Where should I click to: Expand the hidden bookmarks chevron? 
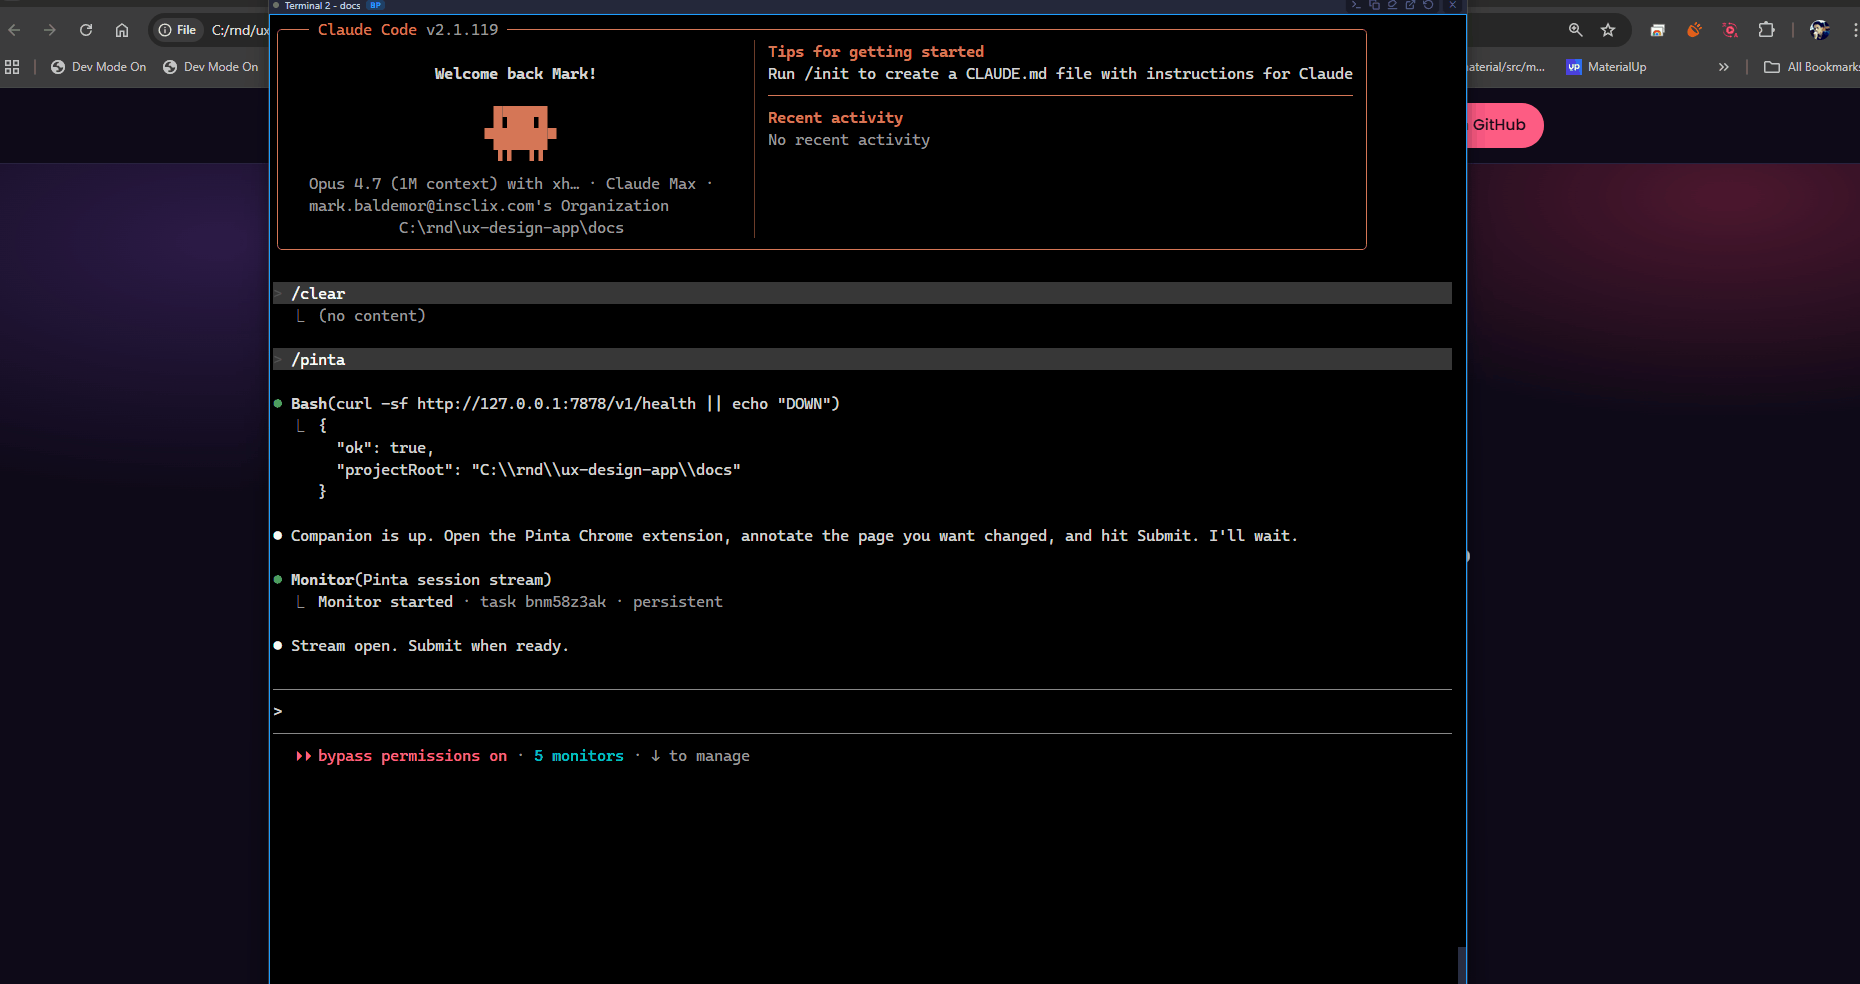pyautogui.click(x=1723, y=67)
